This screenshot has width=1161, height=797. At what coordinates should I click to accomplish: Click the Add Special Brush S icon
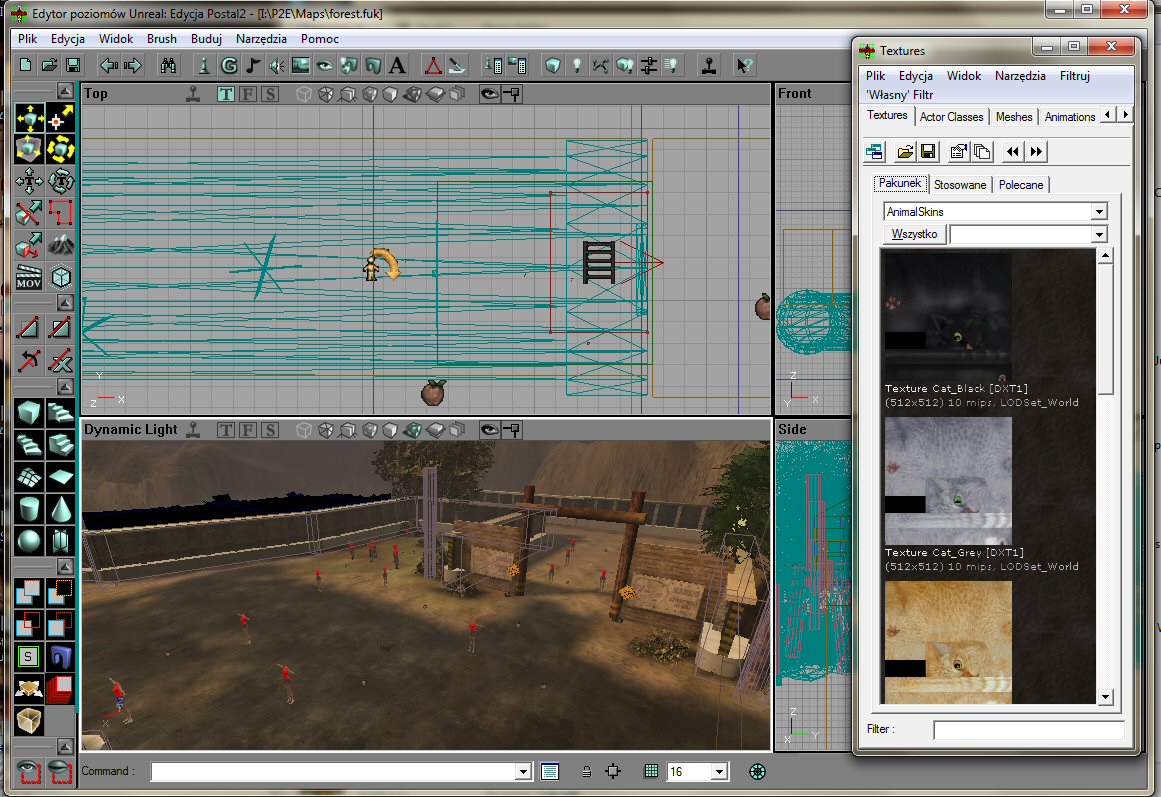click(29, 656)
